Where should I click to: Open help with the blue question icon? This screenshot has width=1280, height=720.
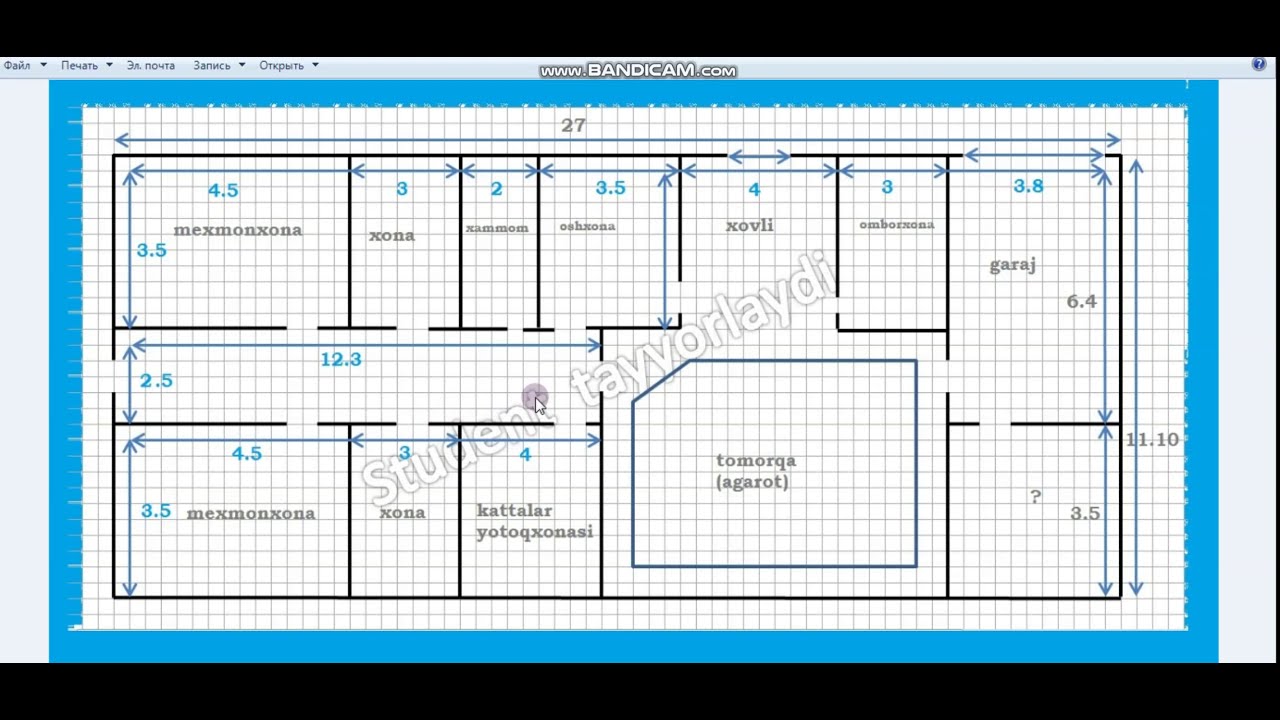click(1259, 64)
